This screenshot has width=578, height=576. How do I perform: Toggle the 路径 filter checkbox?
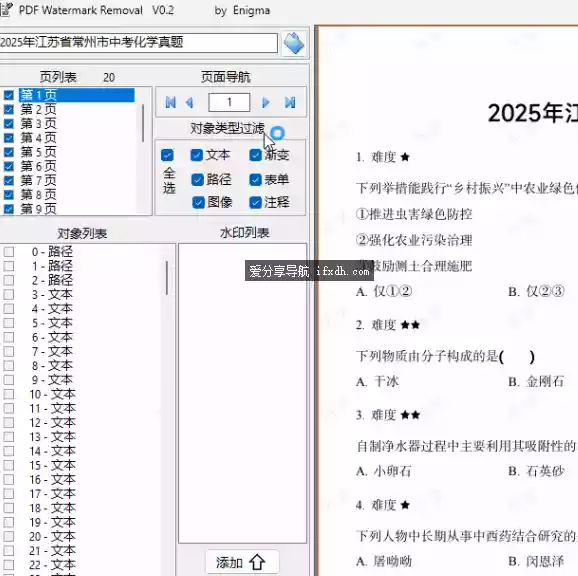(198, 180)
